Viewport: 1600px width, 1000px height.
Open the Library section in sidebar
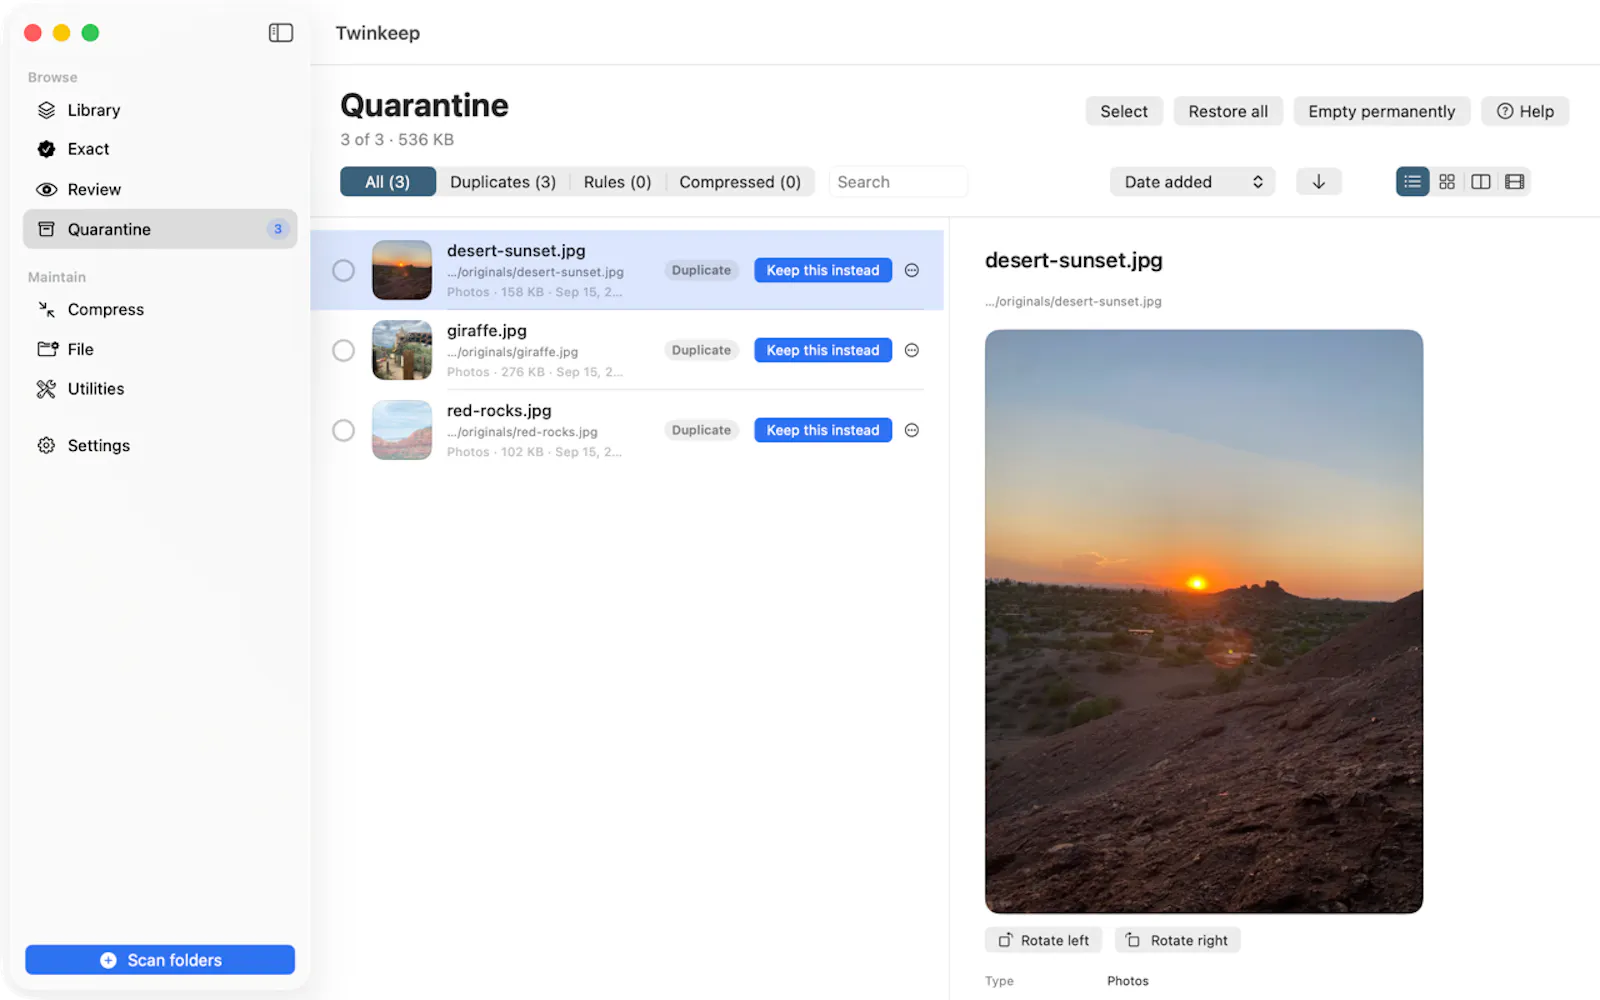[x=160, y=110]
